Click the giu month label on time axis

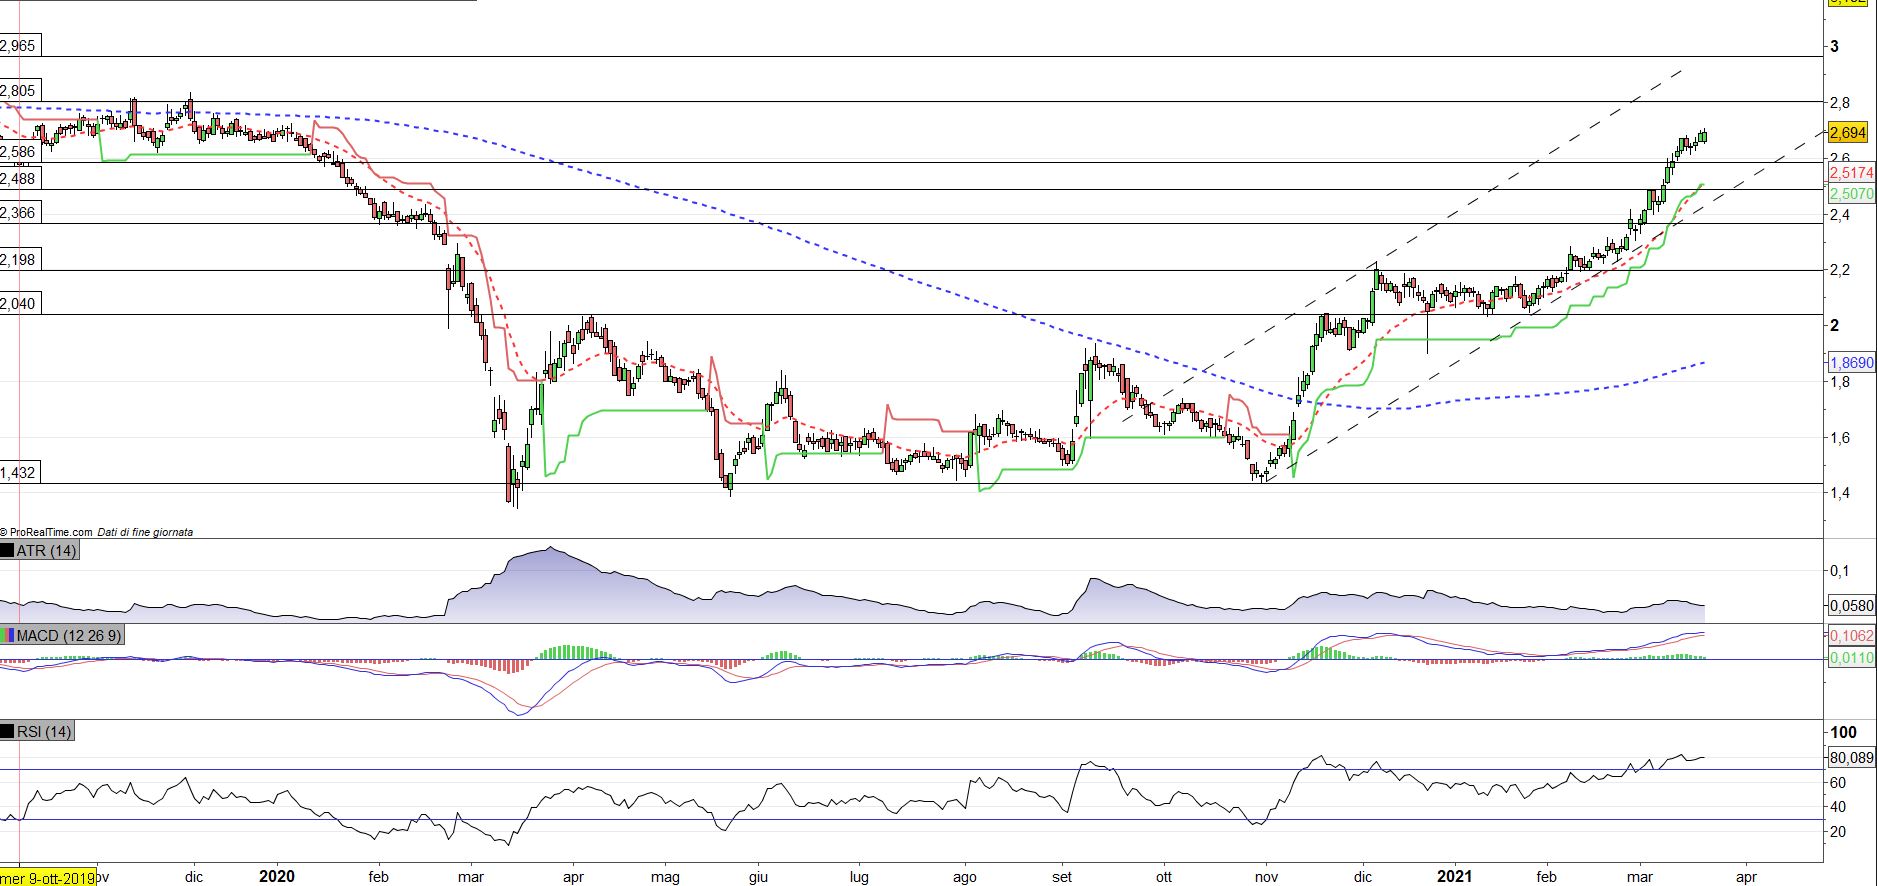759,877
